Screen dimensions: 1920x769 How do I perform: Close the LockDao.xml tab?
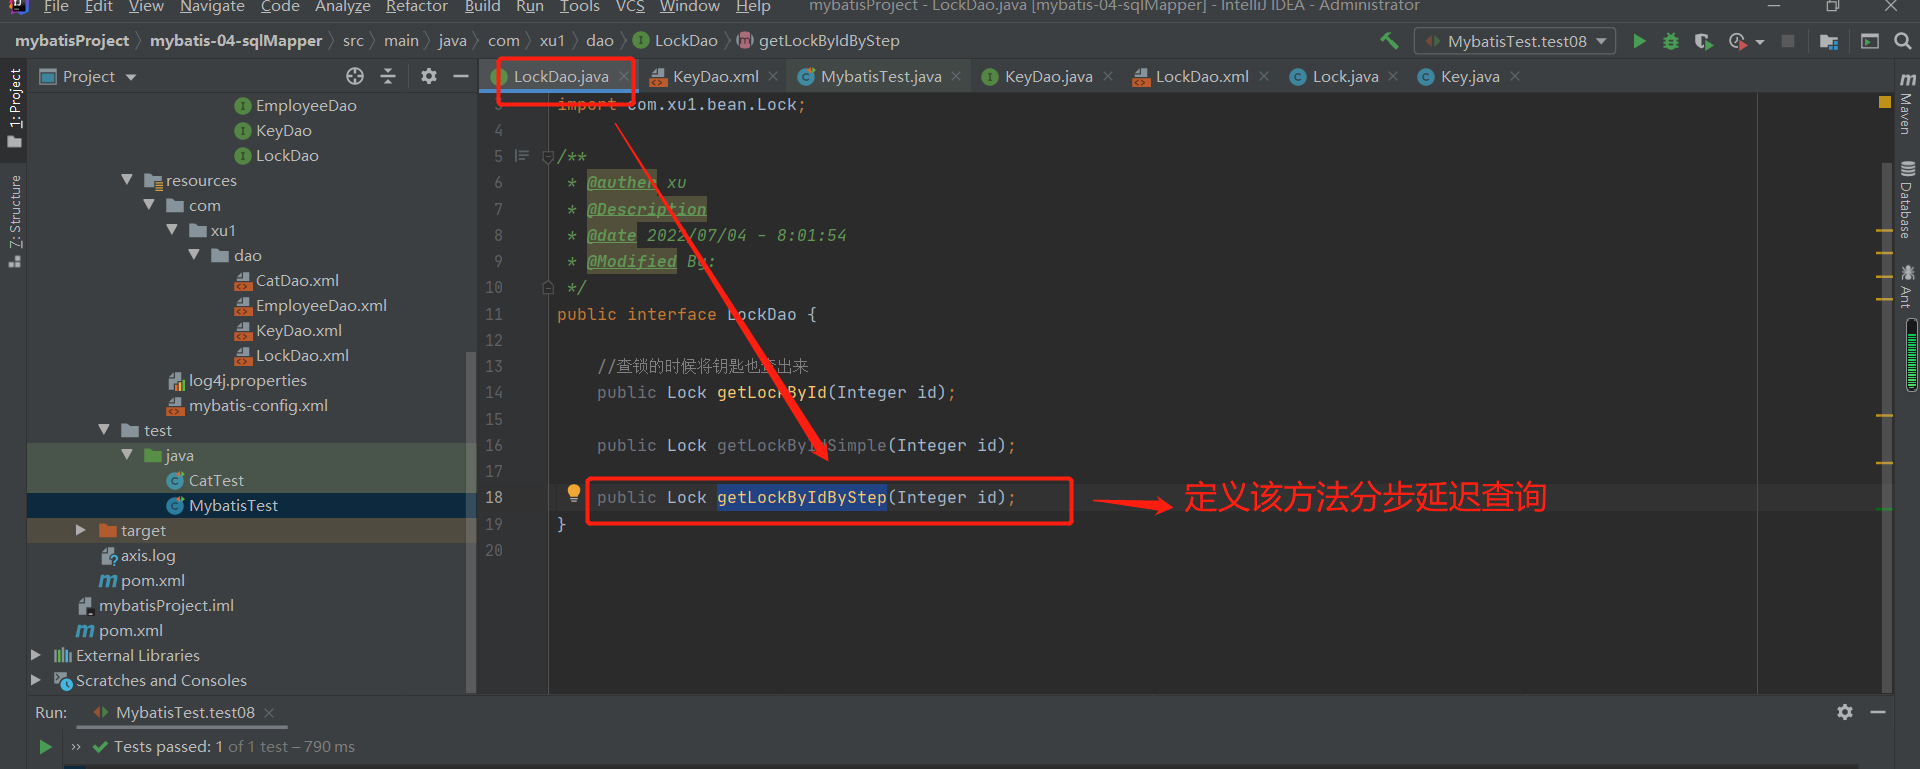[x=1264, y=76]
